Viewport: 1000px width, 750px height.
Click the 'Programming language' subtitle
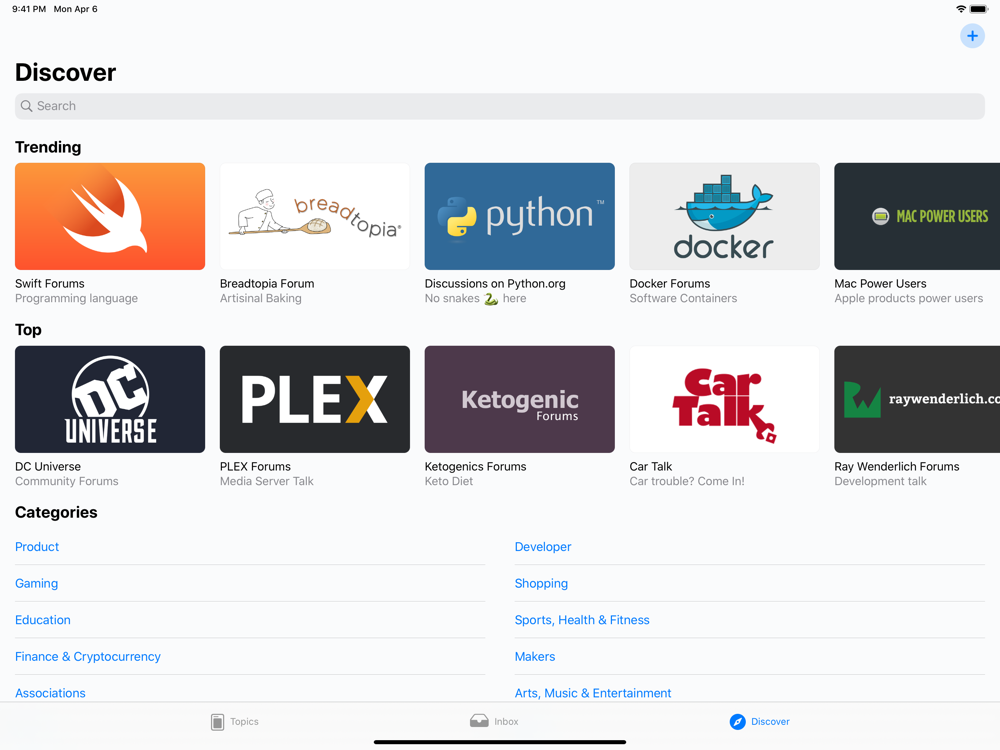pos(77,298)
